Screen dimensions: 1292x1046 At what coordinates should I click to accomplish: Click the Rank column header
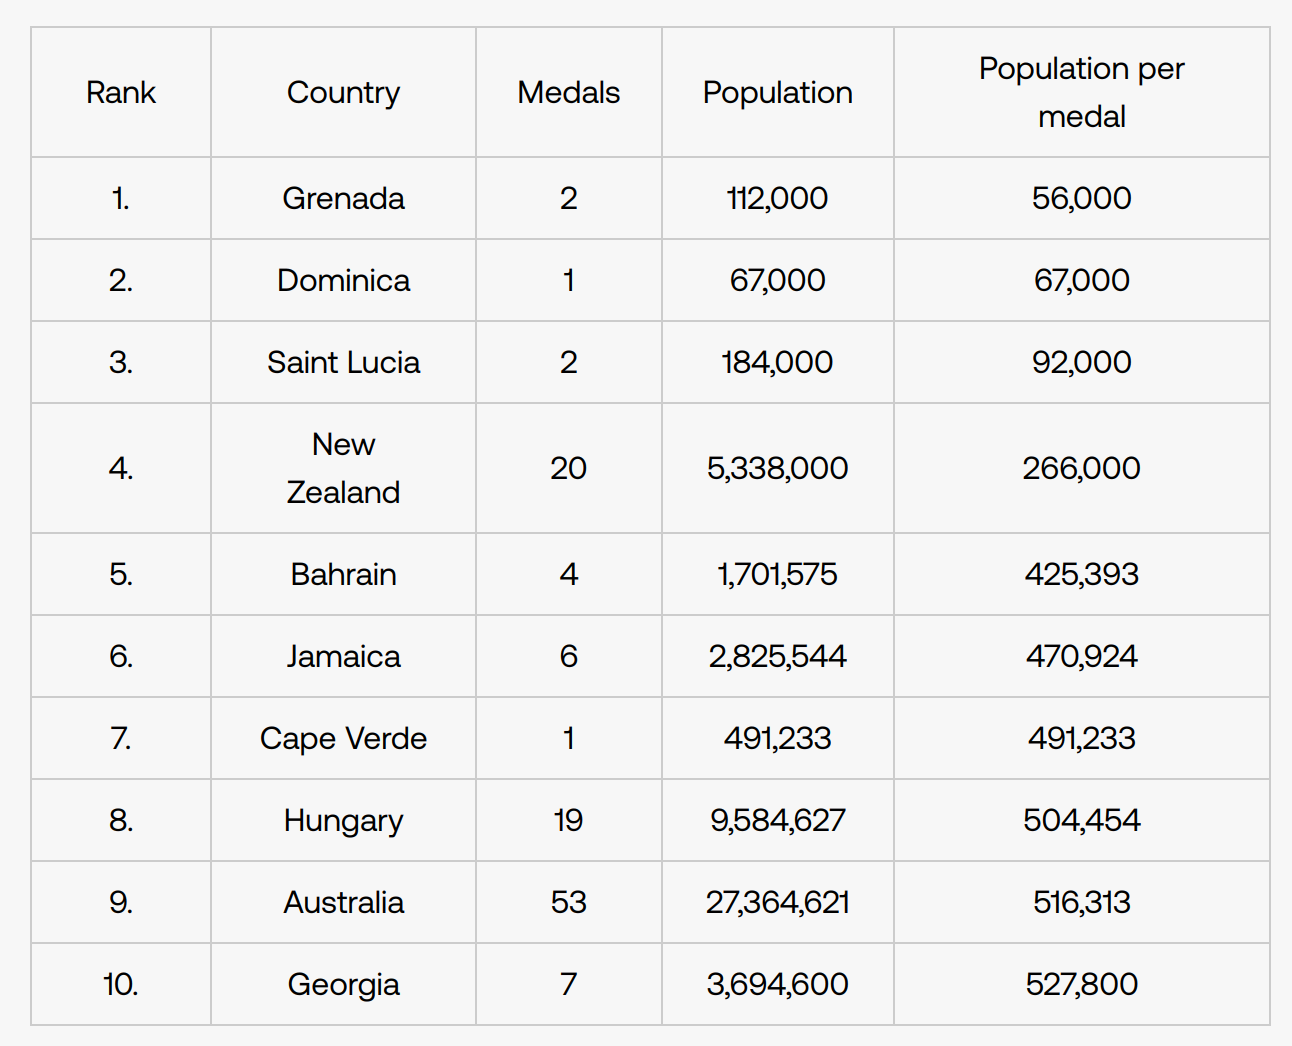click(121, 93)
